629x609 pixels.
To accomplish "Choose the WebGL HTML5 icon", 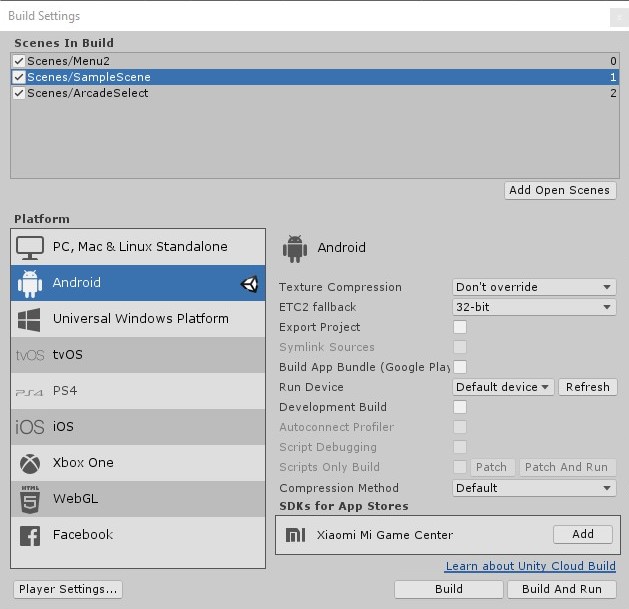I will point(30,498).
